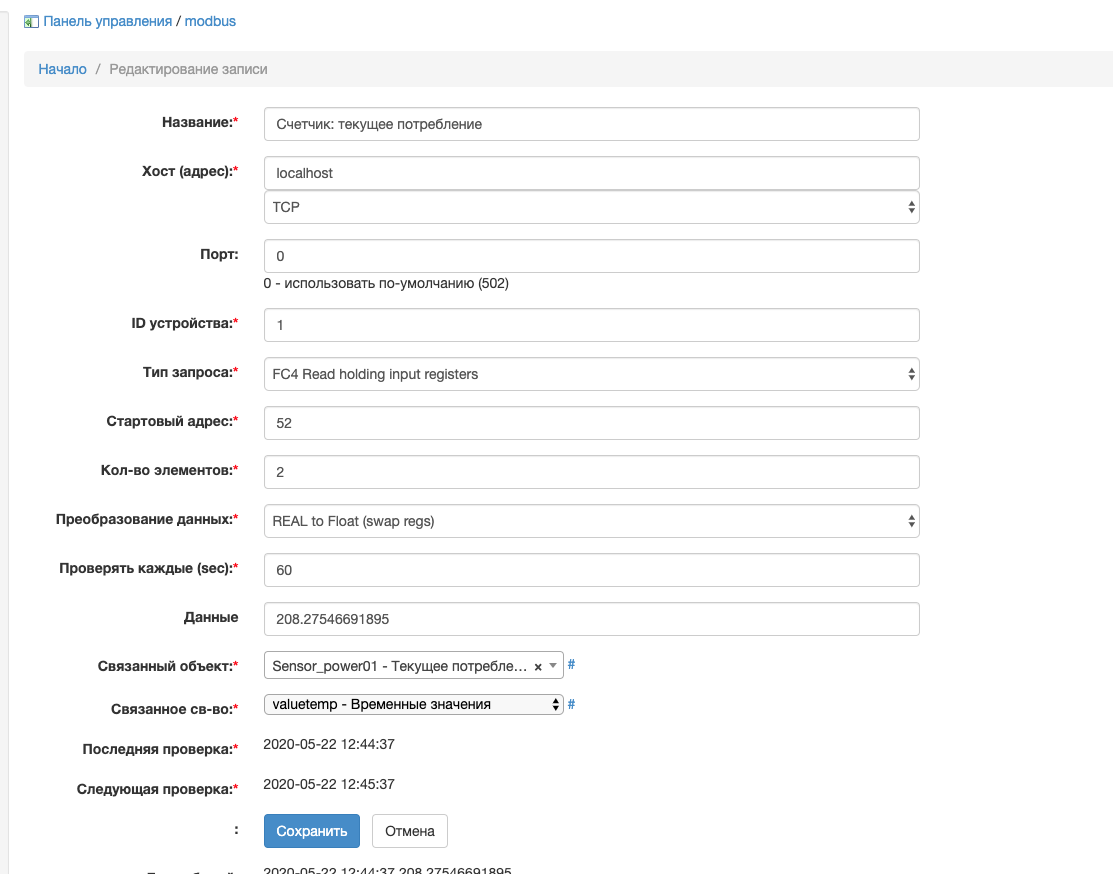
Task: Click the # link beside linked property
Action: click(571, 704)
